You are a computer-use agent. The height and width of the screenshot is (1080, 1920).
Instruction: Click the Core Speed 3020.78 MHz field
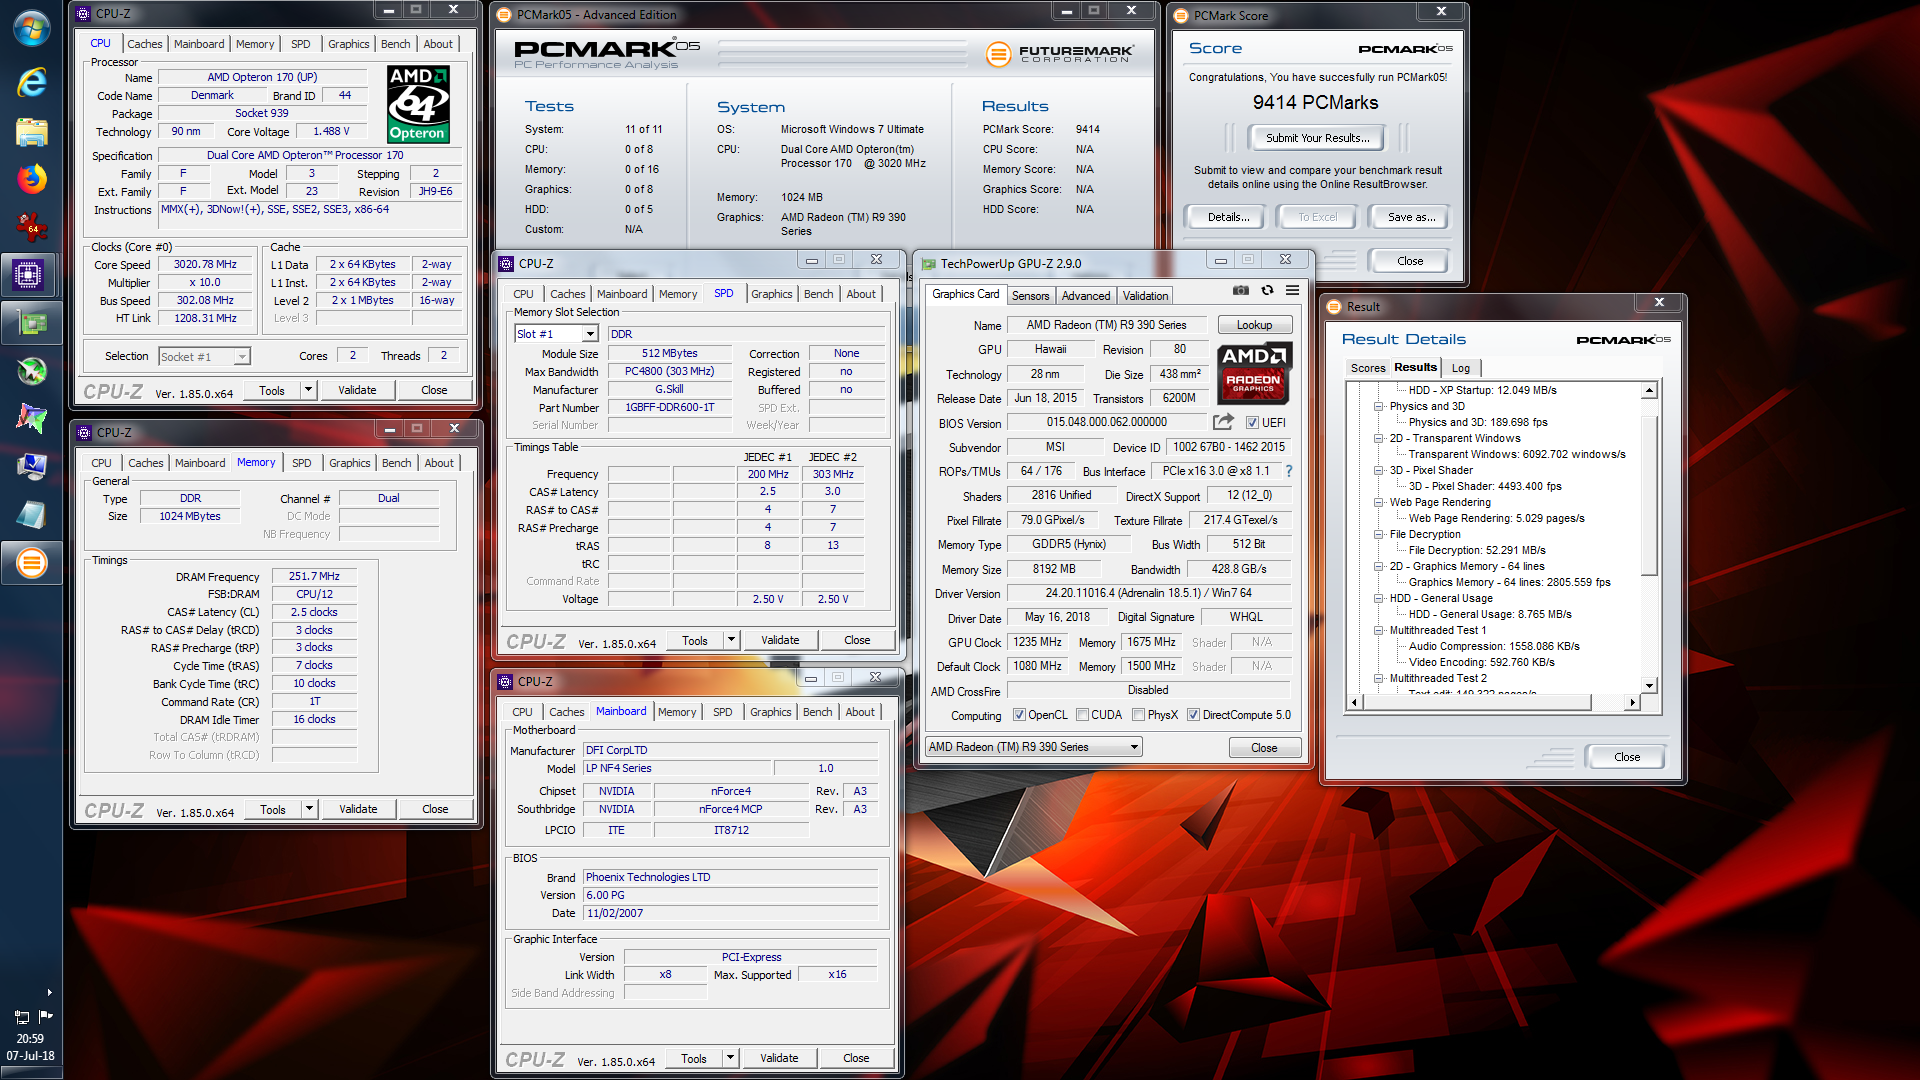pyautogui.click(x=205, y=265)
